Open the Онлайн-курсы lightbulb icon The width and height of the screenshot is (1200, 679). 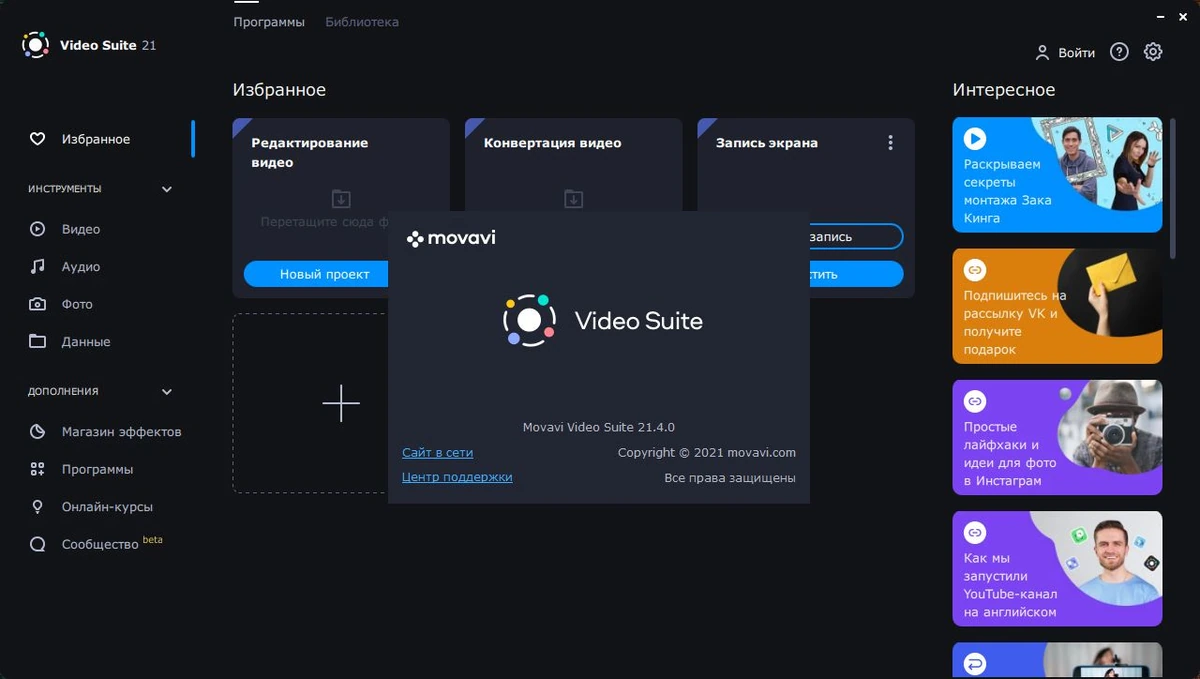[x=37, y=507]
